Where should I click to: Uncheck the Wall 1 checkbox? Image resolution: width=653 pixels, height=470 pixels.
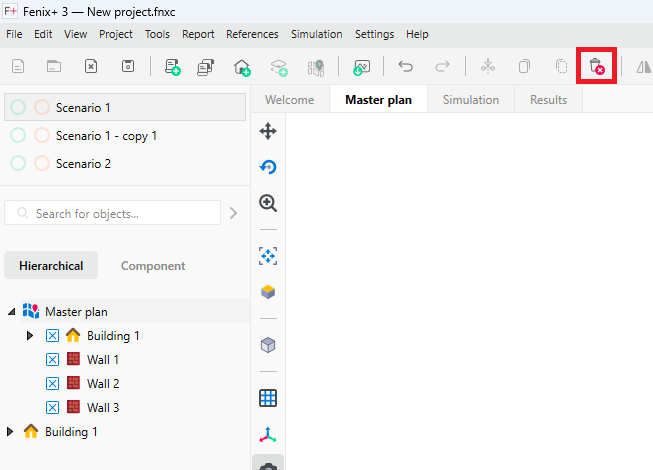[53, 360]
